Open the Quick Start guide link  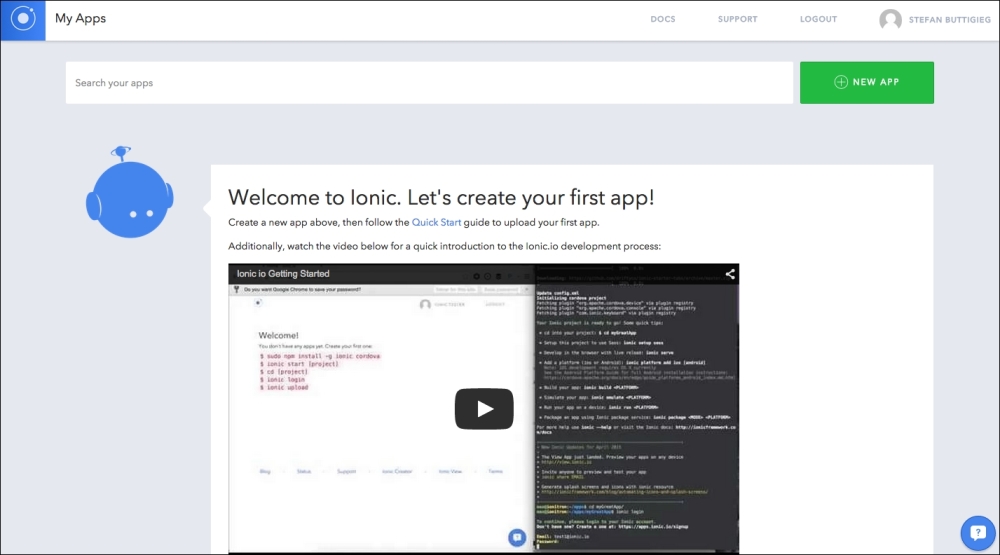(x=436, y=223)
